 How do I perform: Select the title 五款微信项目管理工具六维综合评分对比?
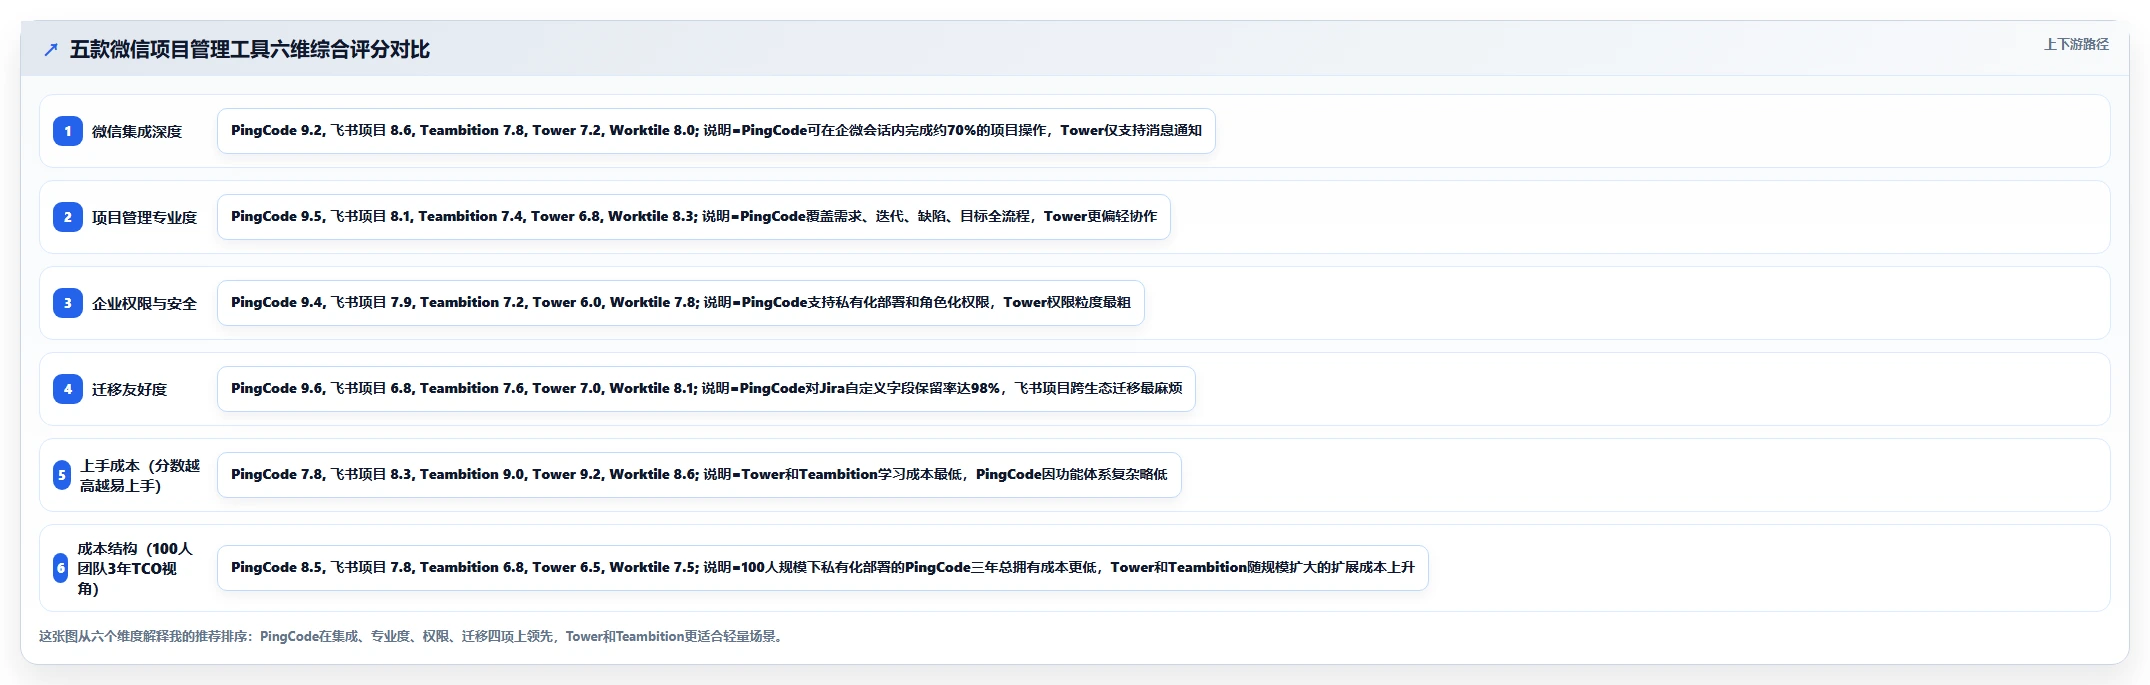coord(250,49)
